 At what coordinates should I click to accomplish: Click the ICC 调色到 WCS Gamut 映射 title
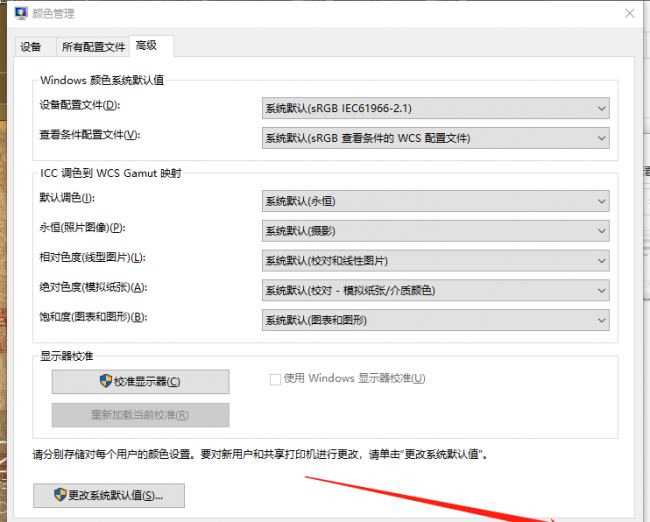coord(111,173)
